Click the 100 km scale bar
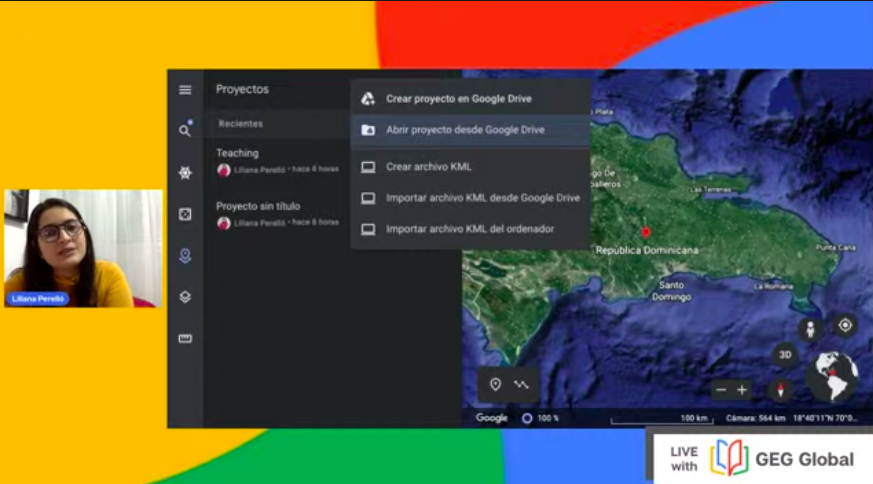 pyautogui.click(x=662, y=418)
